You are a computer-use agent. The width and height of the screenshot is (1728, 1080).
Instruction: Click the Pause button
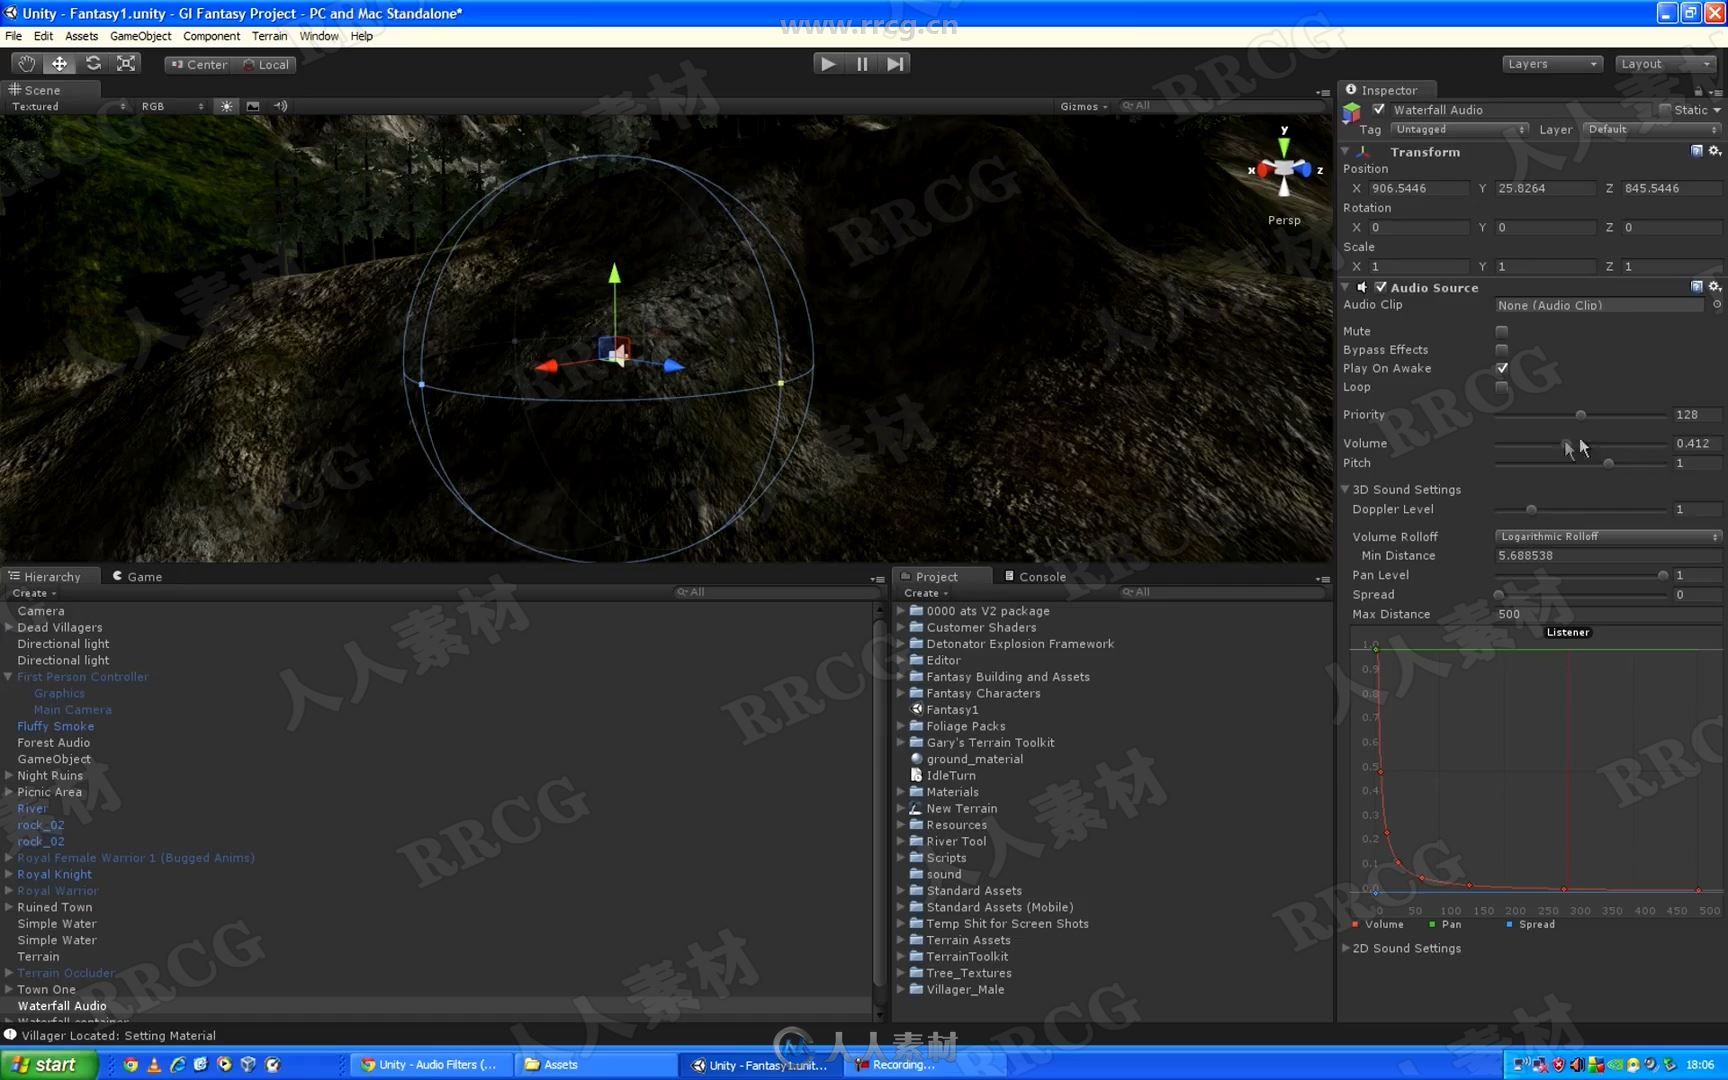tap(862, 63)
